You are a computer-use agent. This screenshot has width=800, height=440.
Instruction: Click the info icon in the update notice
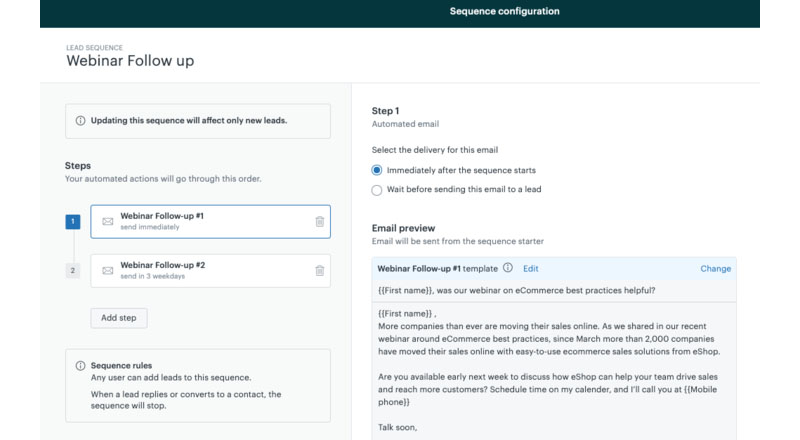click(x=80, y=121)
